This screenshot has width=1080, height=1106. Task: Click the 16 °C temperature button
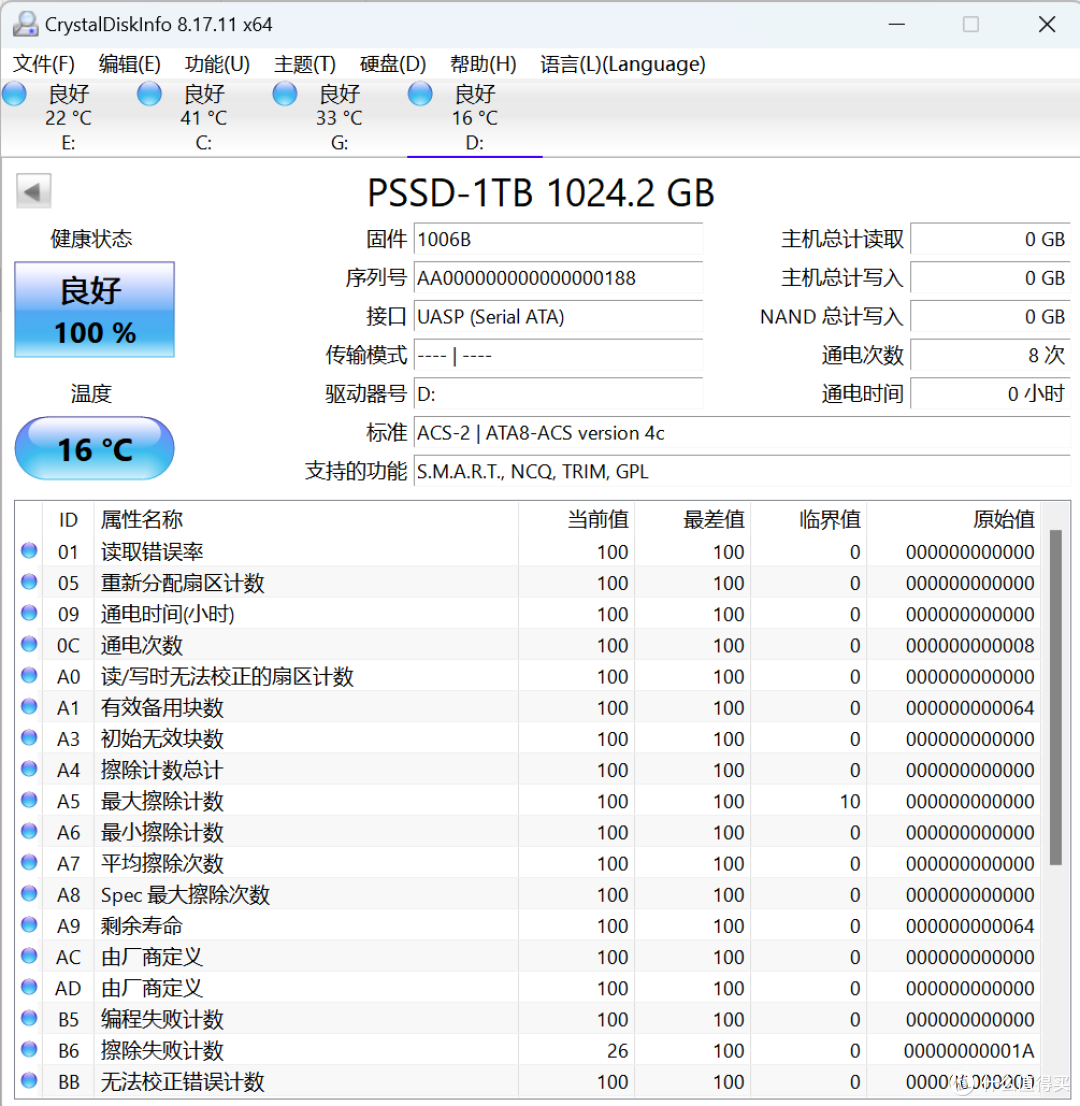pyautogui.click(x=95, y=449)
